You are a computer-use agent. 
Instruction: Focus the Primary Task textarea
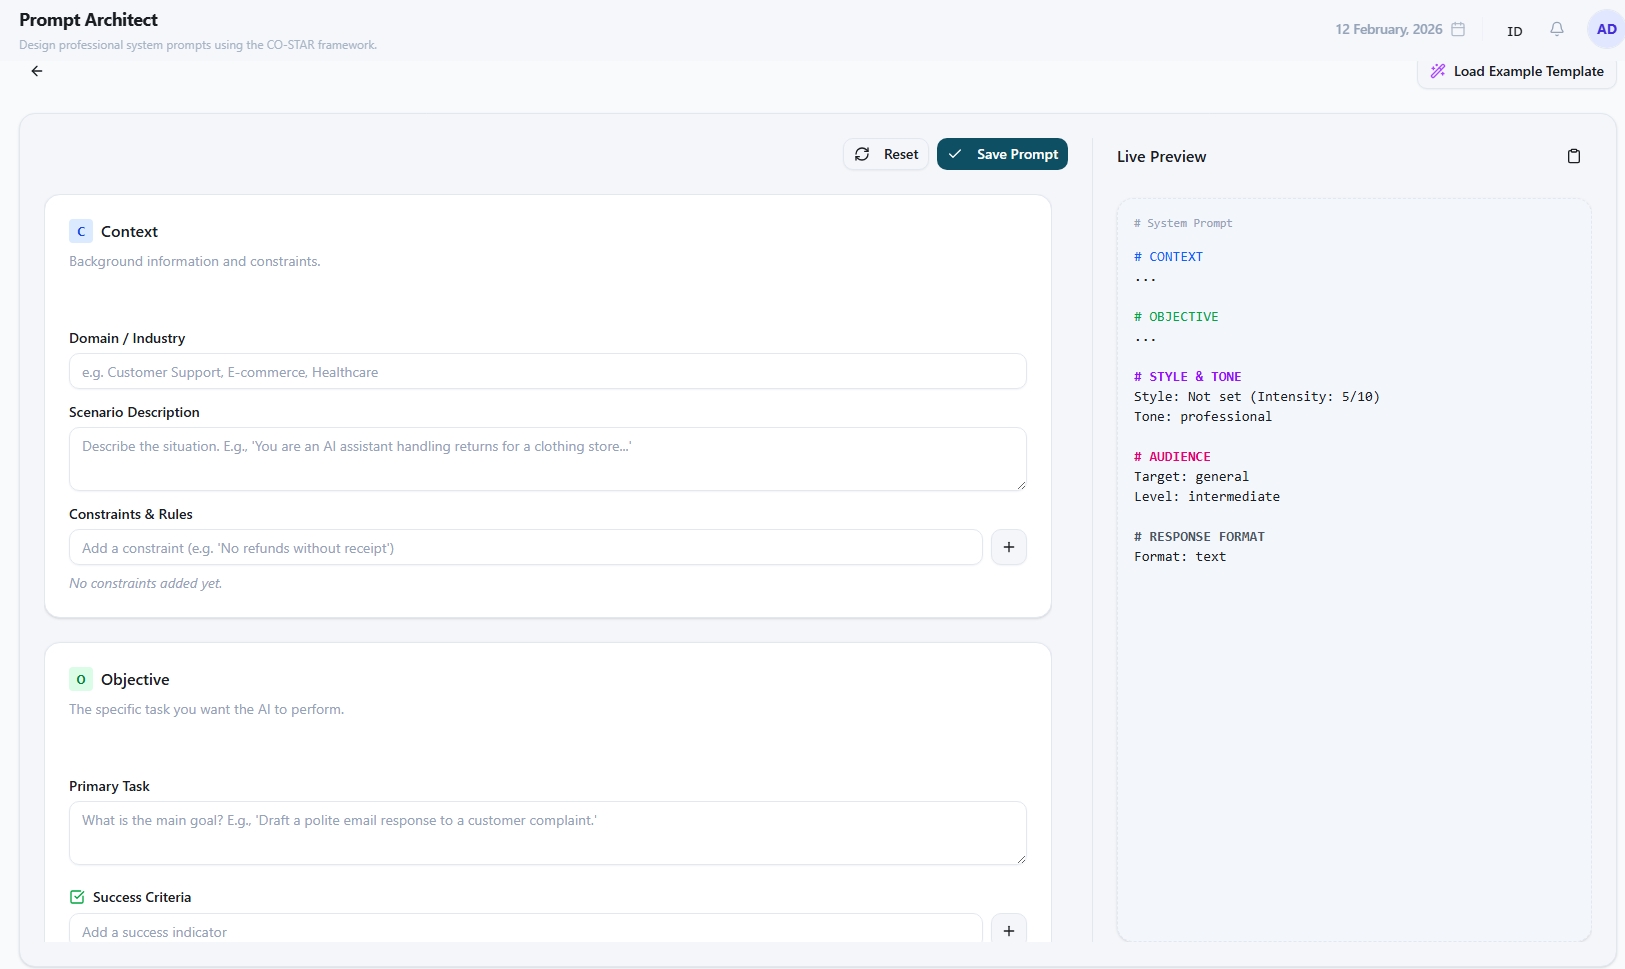coord(547,833)
